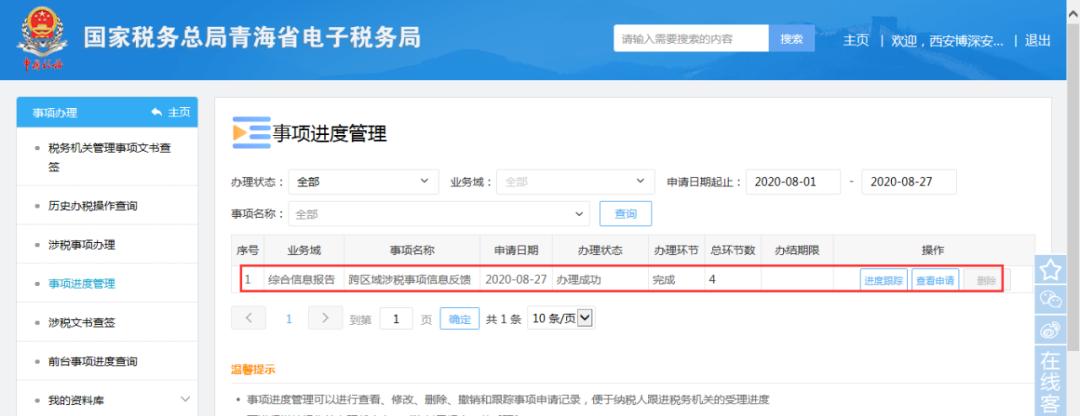Click end date field 2020-08-27

[909, 182]
